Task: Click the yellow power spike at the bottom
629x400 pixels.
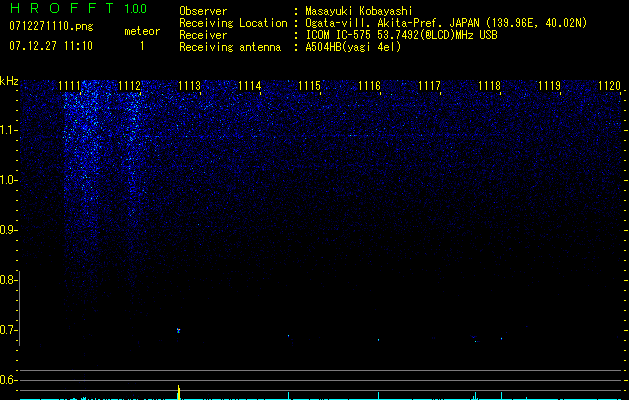Action: (179, 392)
